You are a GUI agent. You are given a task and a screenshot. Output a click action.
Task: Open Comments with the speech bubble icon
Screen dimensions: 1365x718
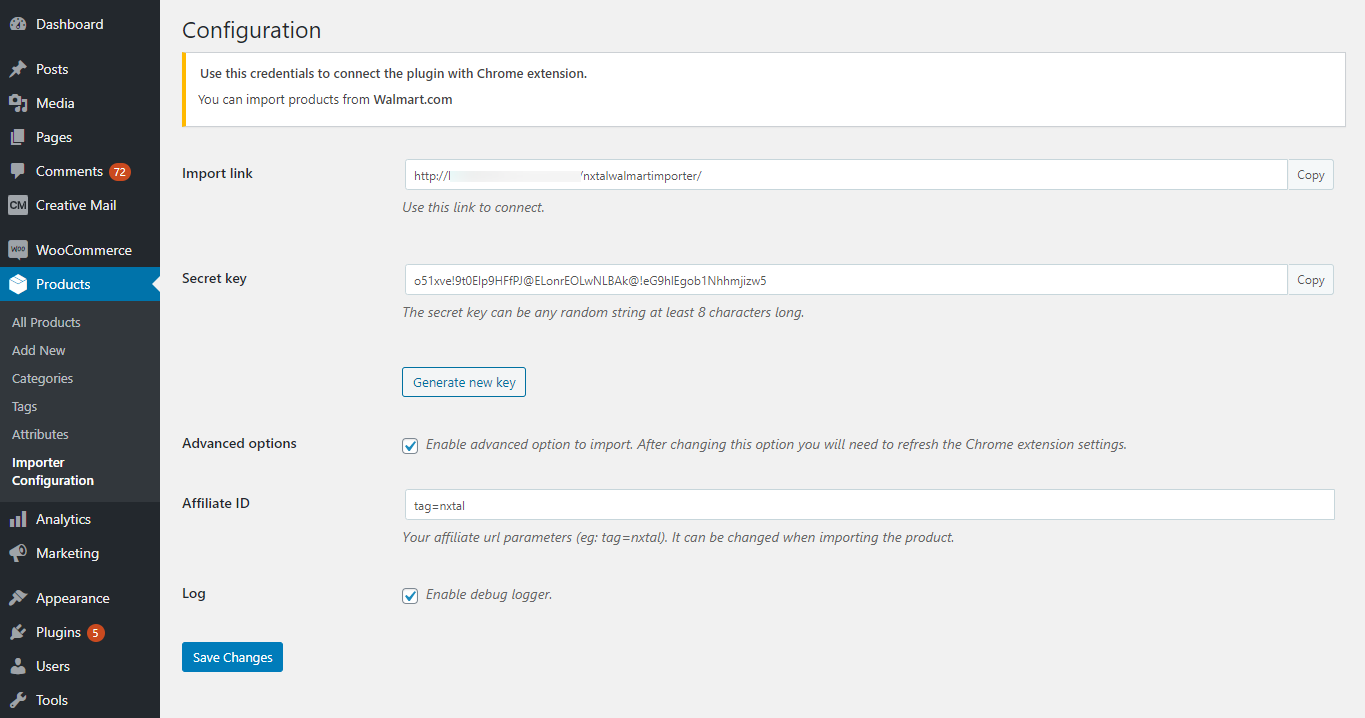click(18, 170)
